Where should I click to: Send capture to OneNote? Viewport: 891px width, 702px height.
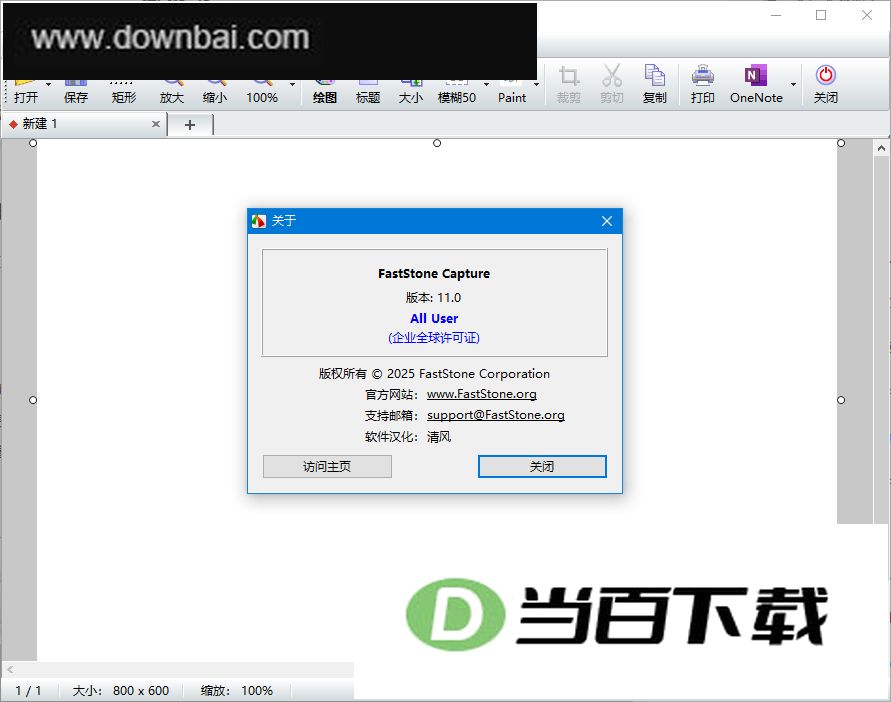pyautogui.click(x=756, y=84)
